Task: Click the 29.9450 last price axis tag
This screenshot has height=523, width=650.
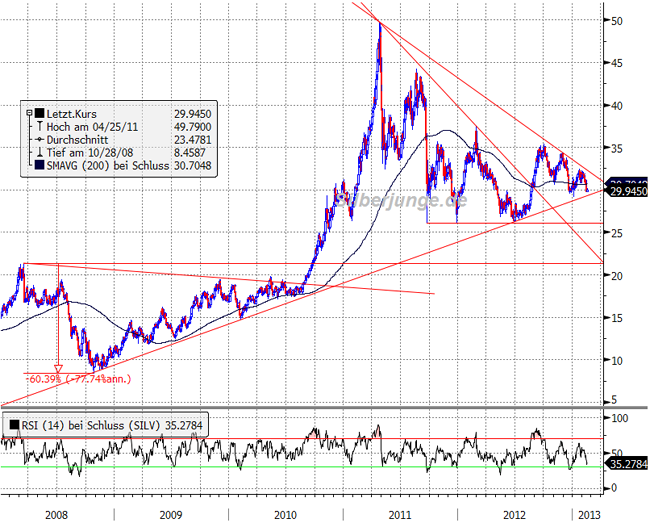Action: (x=627, y=190)
